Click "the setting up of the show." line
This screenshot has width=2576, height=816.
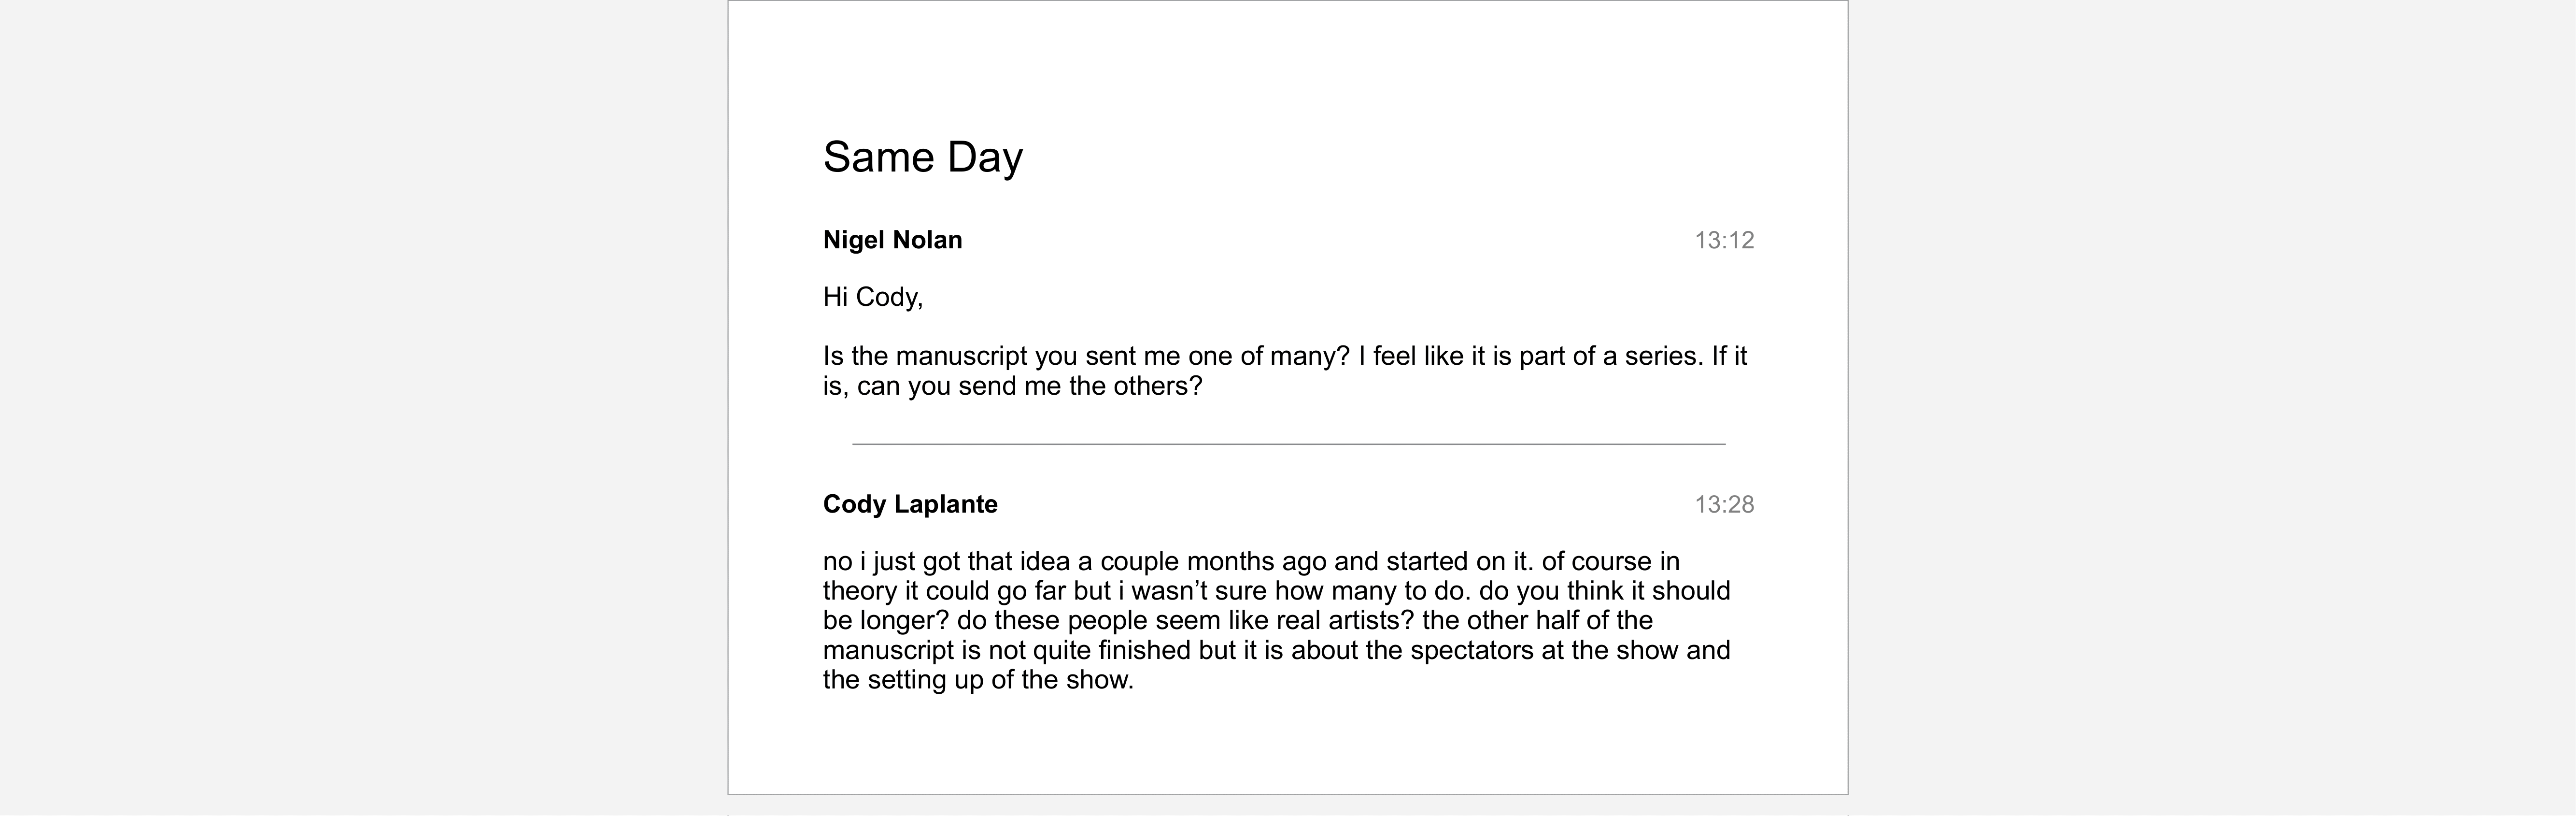click(977, 680)
